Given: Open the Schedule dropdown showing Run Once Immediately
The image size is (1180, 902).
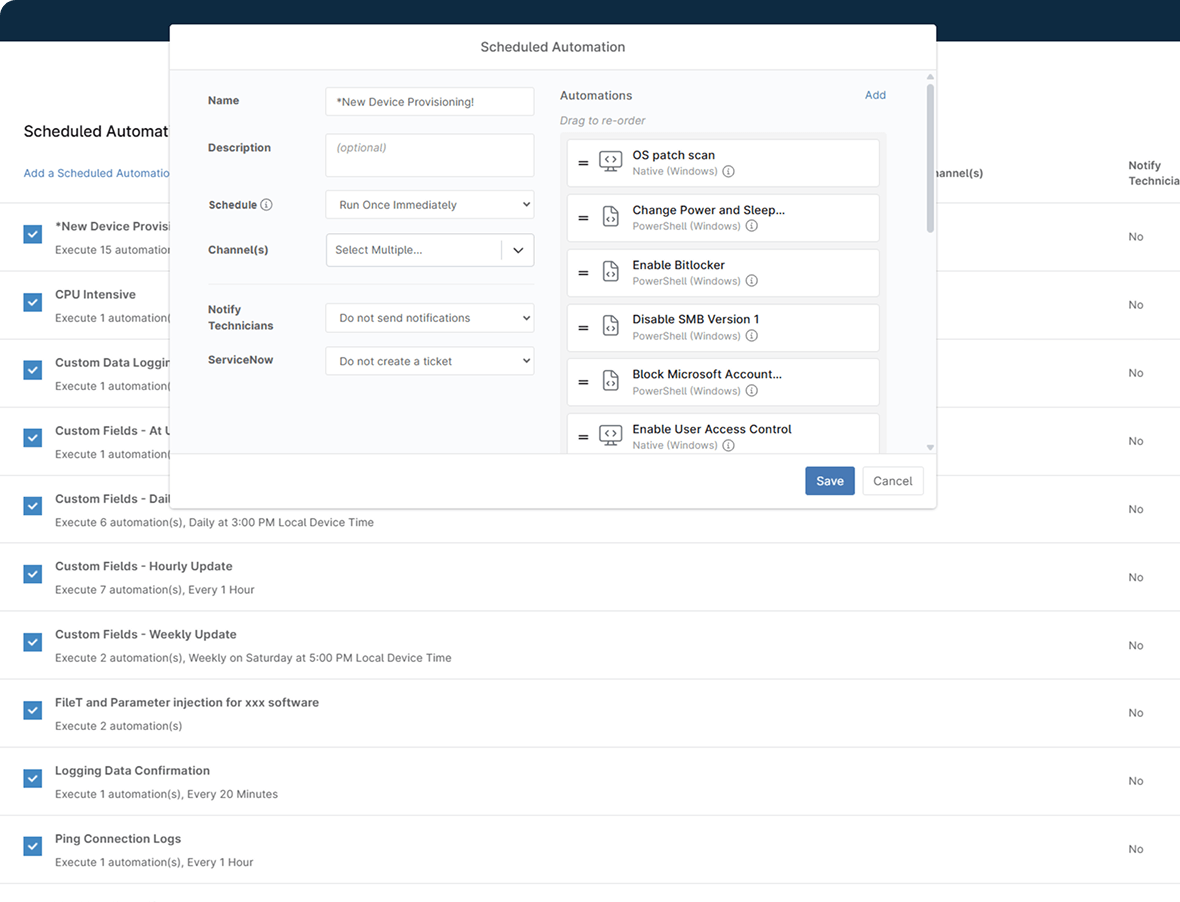Looking at the screenshot, I should (x=429, y=204).
